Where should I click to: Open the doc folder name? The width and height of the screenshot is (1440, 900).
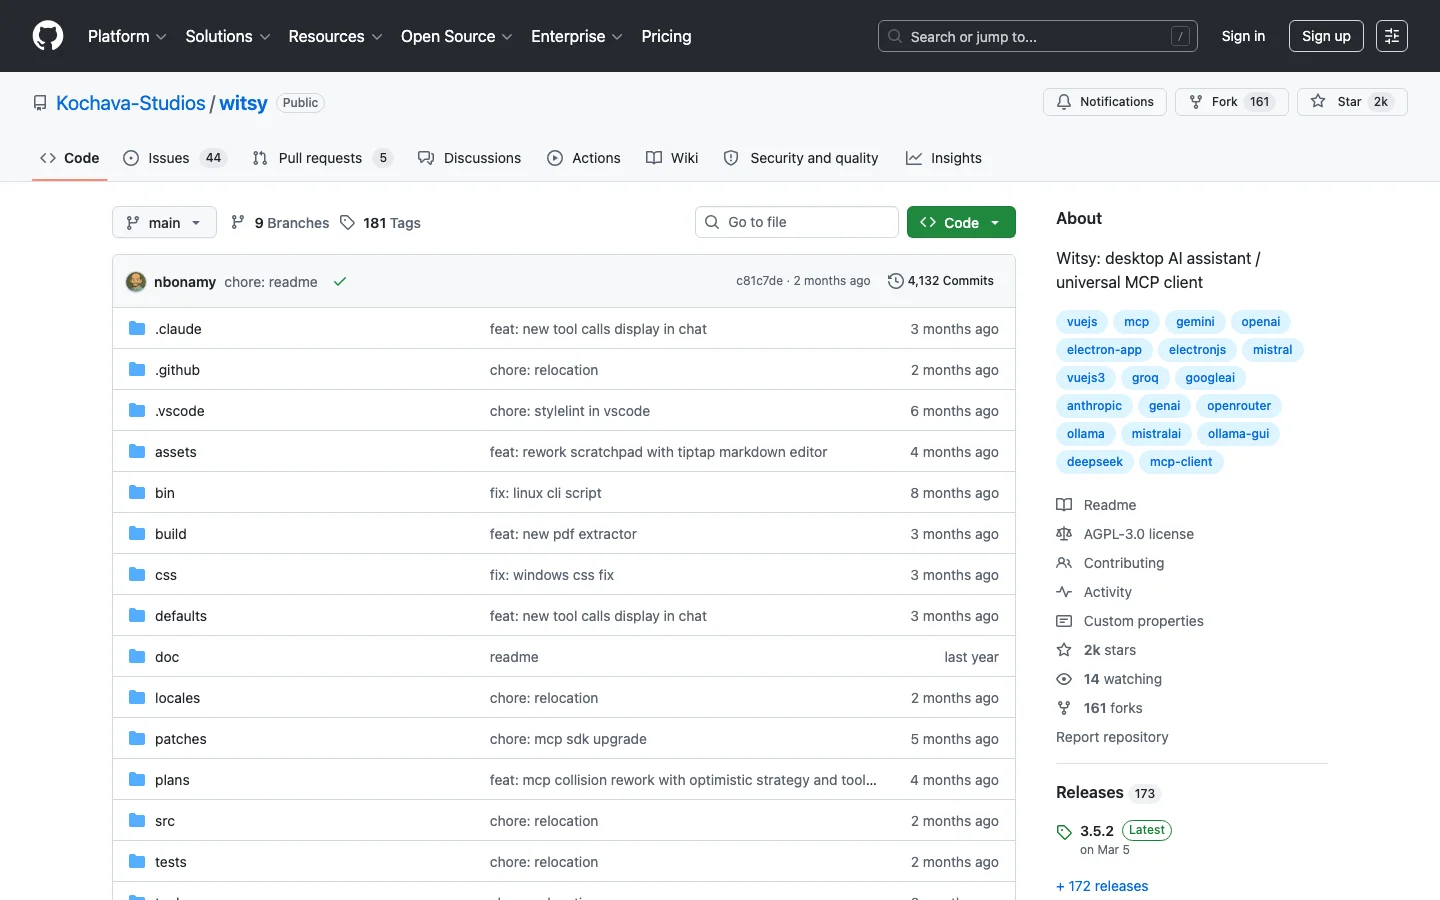click(x=167, y=657)
